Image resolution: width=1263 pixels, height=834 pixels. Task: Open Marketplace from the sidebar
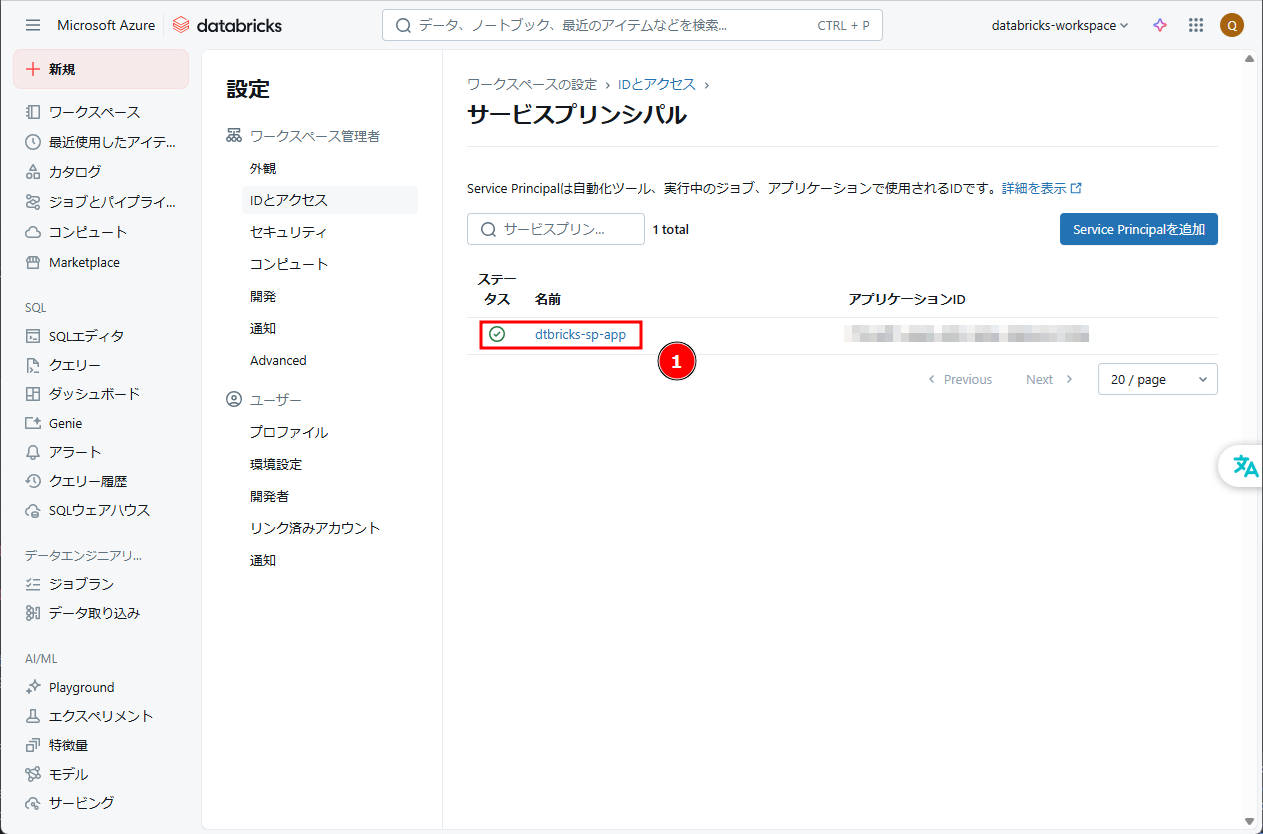point(84,262)
